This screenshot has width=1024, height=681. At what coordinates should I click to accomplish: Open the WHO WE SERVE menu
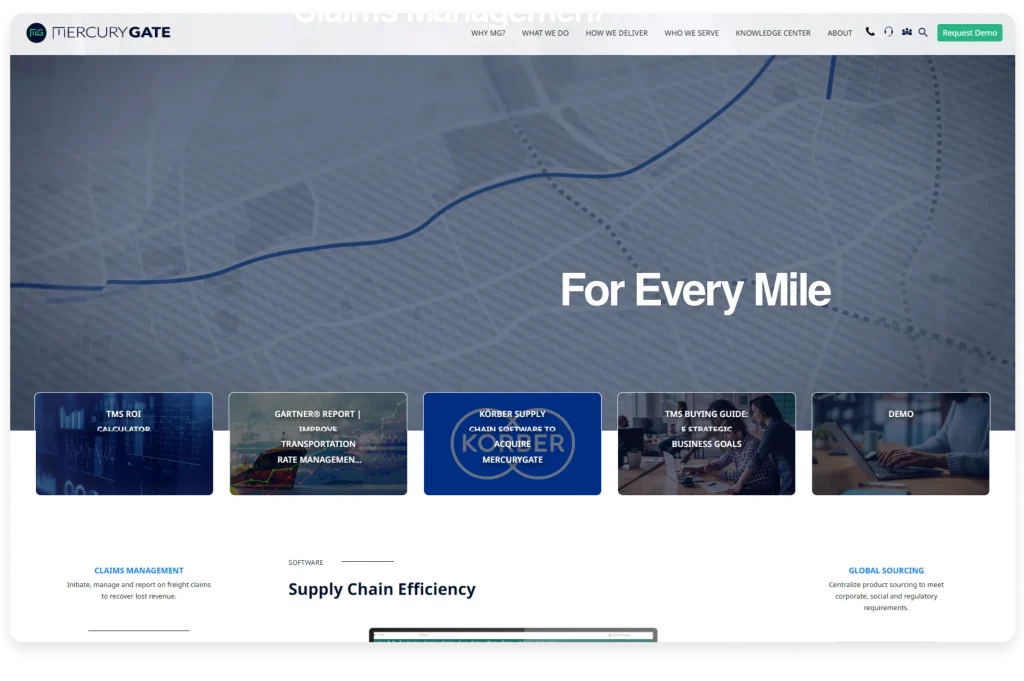click(691, 33)
